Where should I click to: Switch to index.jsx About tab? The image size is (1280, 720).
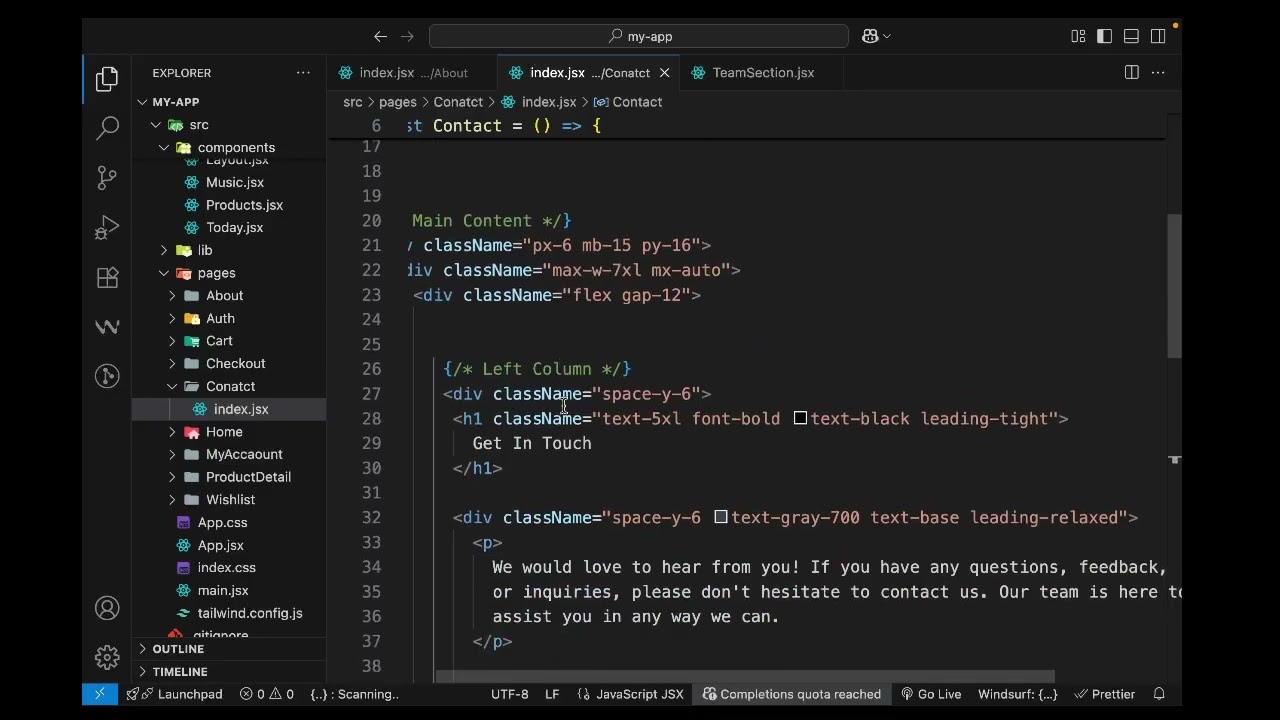click(x=413, y=72)
